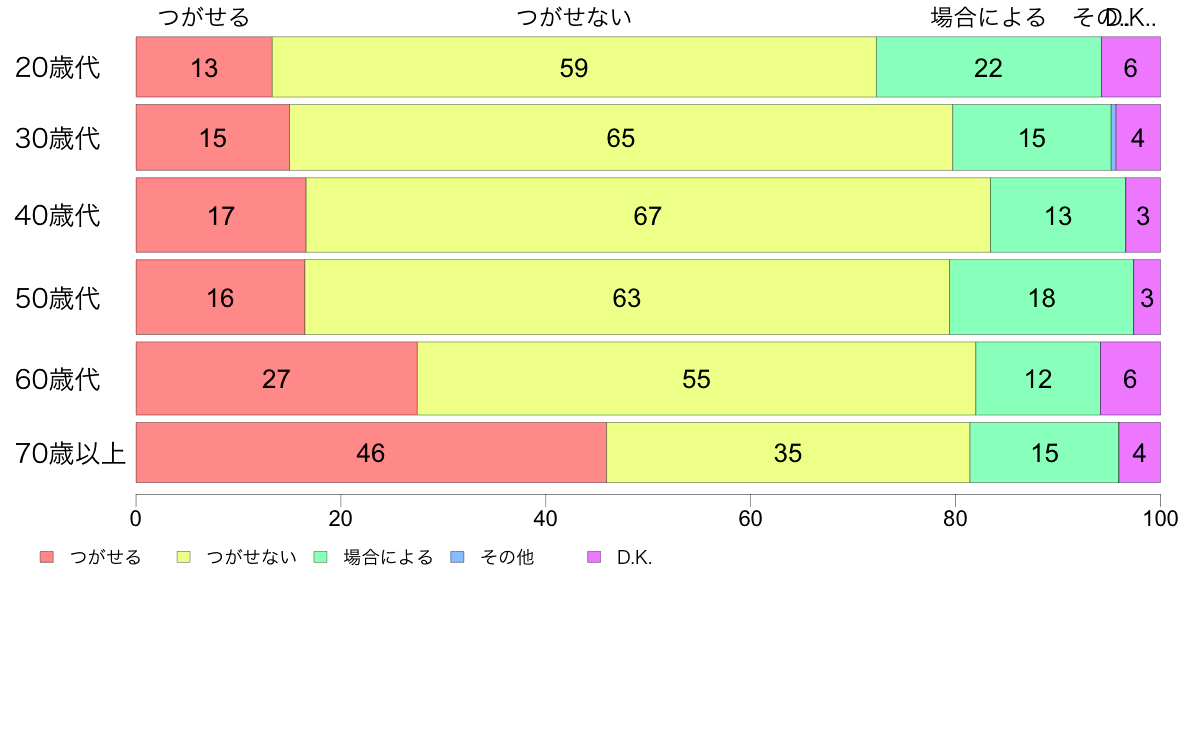This screenshot has width=1188, height=736.
Task: Click the blue その他 legend swatch
Action: [458, 557]
